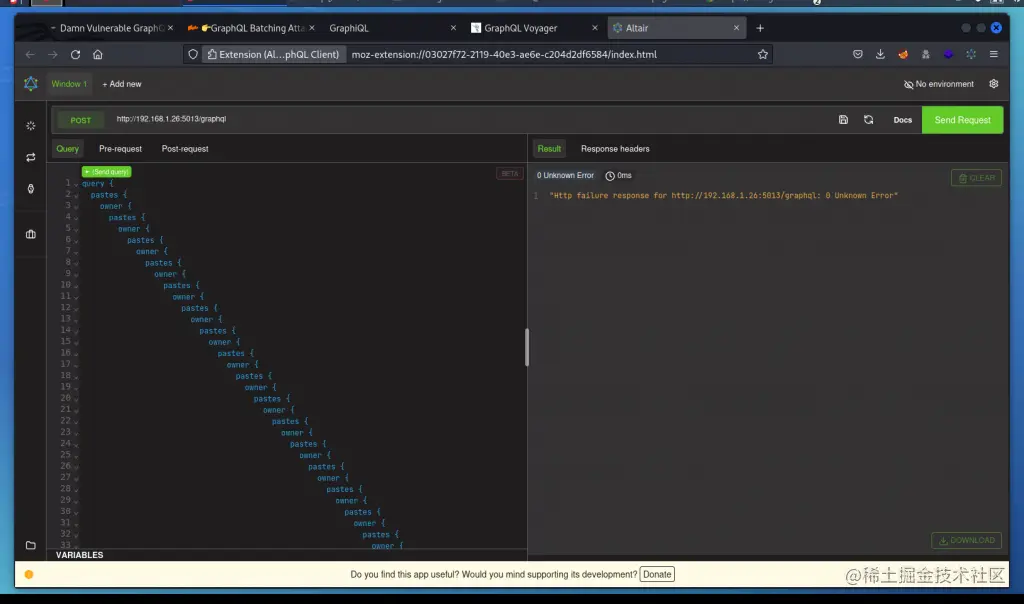Viewport: 1024px width, 604px height.
Task: Click the Donate button
Action: [x=657, y=575]
